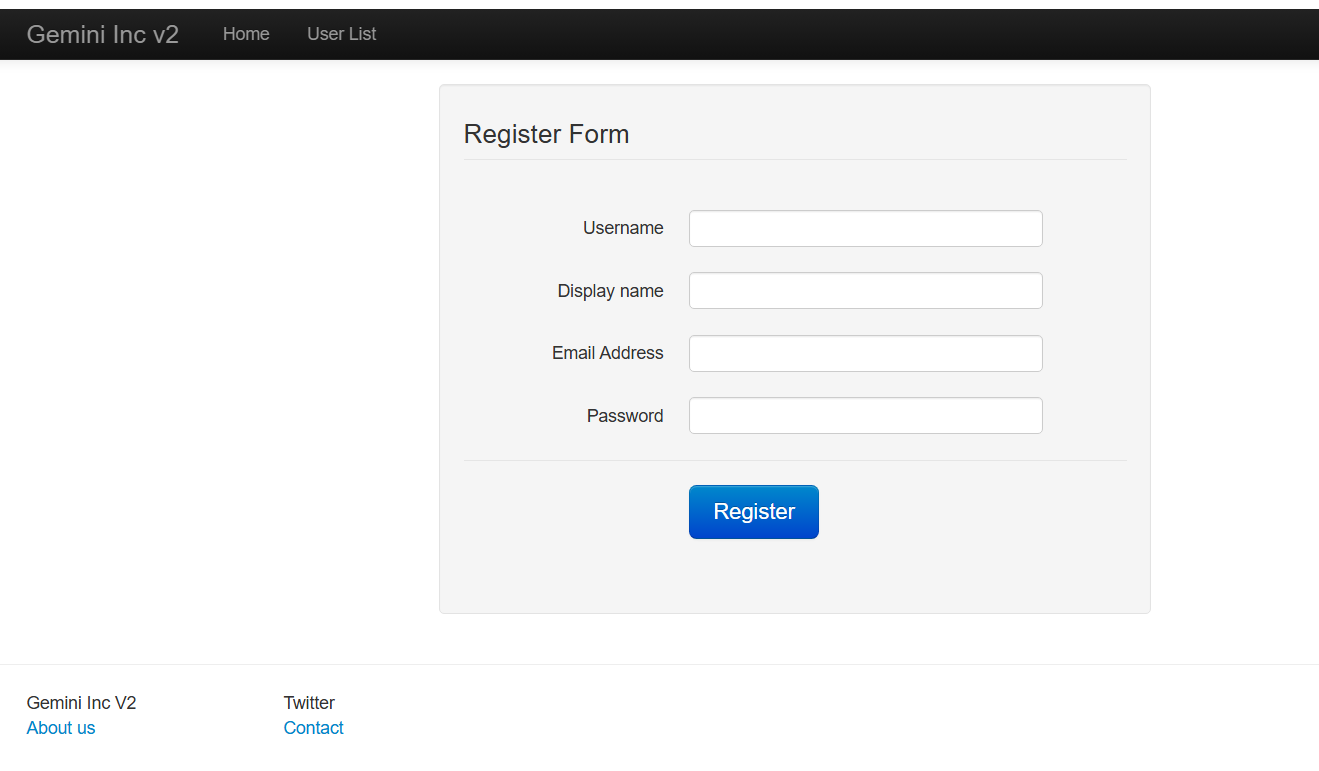The image size is (1319, 771).
Task: Select the Email Address text box
Action: (865, 353)
